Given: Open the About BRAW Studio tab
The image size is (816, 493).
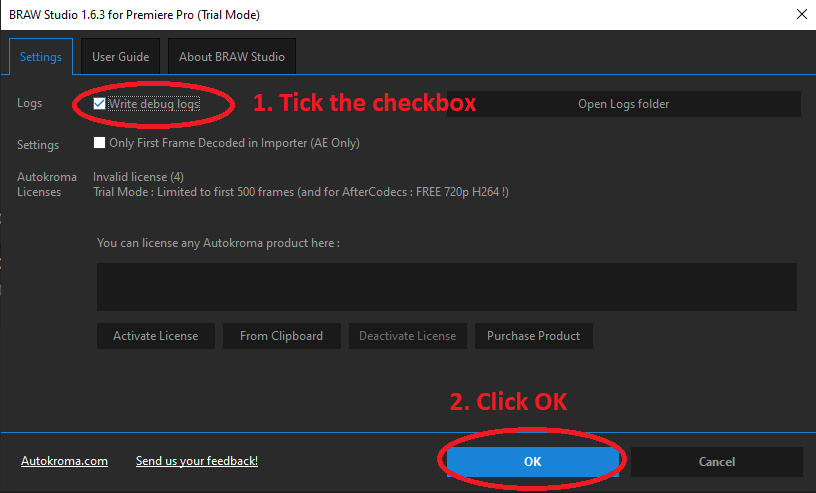Looking at the screenshot, I should point(232,57).
